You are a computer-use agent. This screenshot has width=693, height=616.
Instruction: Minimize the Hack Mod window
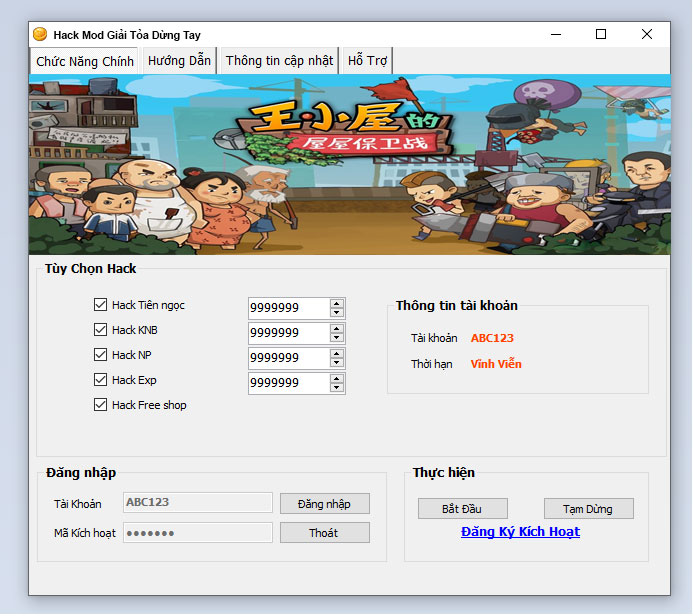(556, 34)
